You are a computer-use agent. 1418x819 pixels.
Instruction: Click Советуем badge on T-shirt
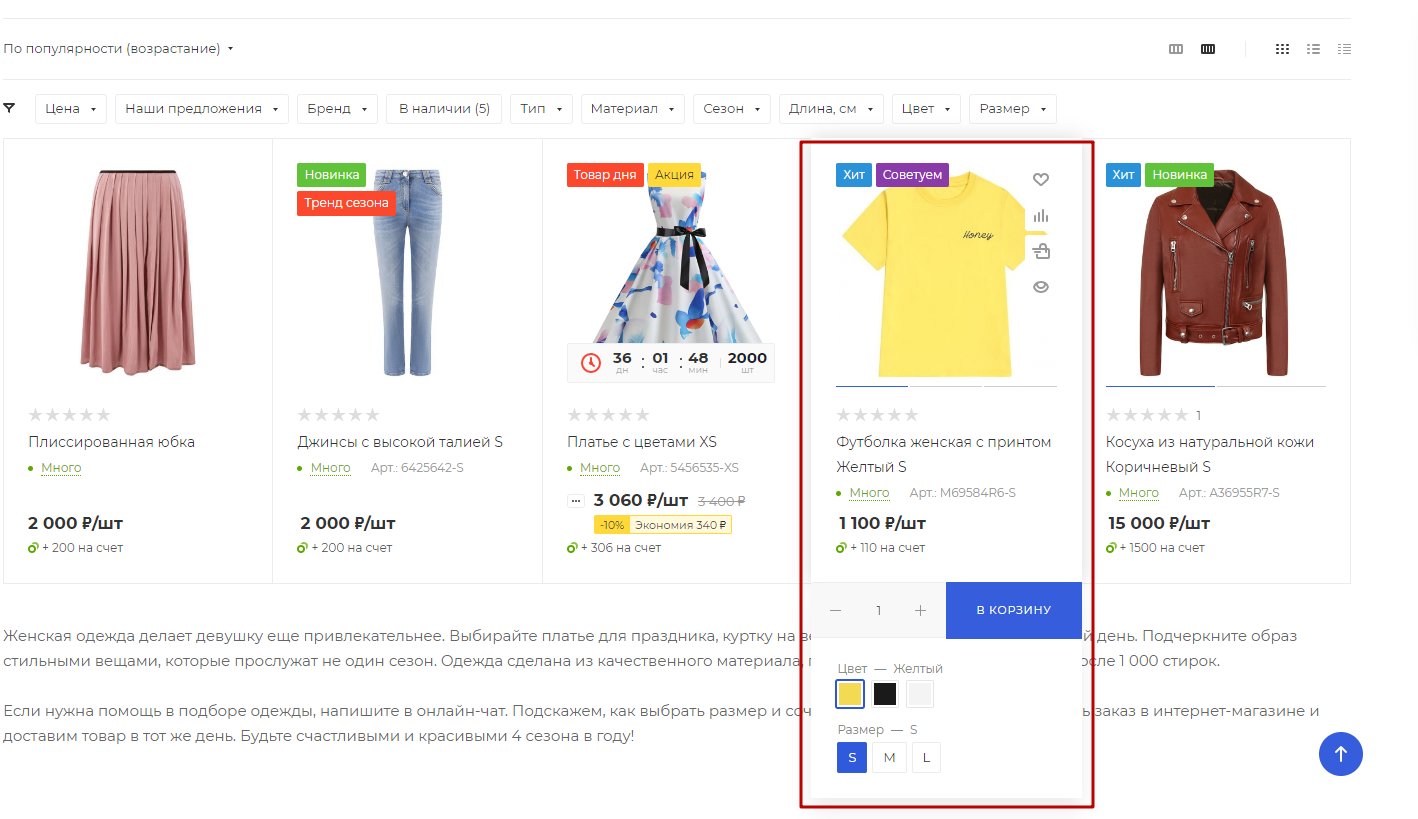[913, 175]
